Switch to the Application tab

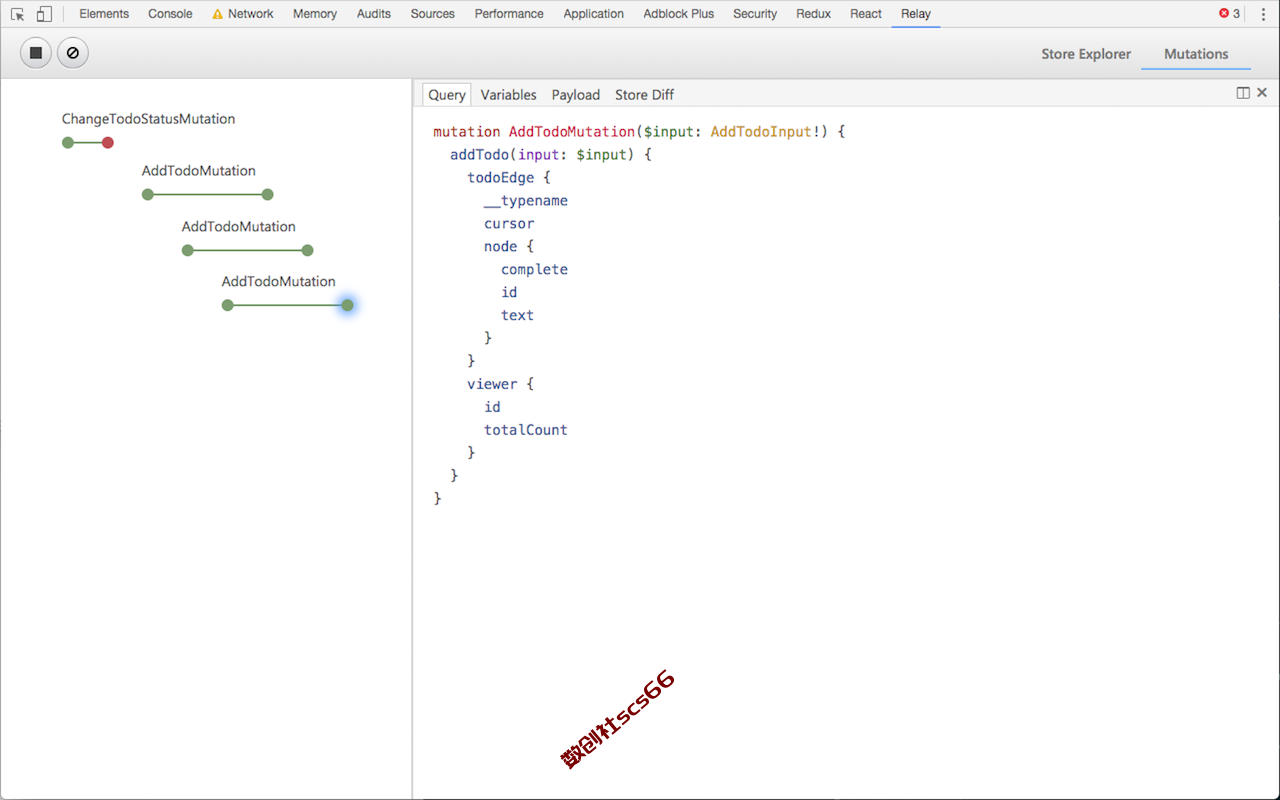tap(594, 14)
